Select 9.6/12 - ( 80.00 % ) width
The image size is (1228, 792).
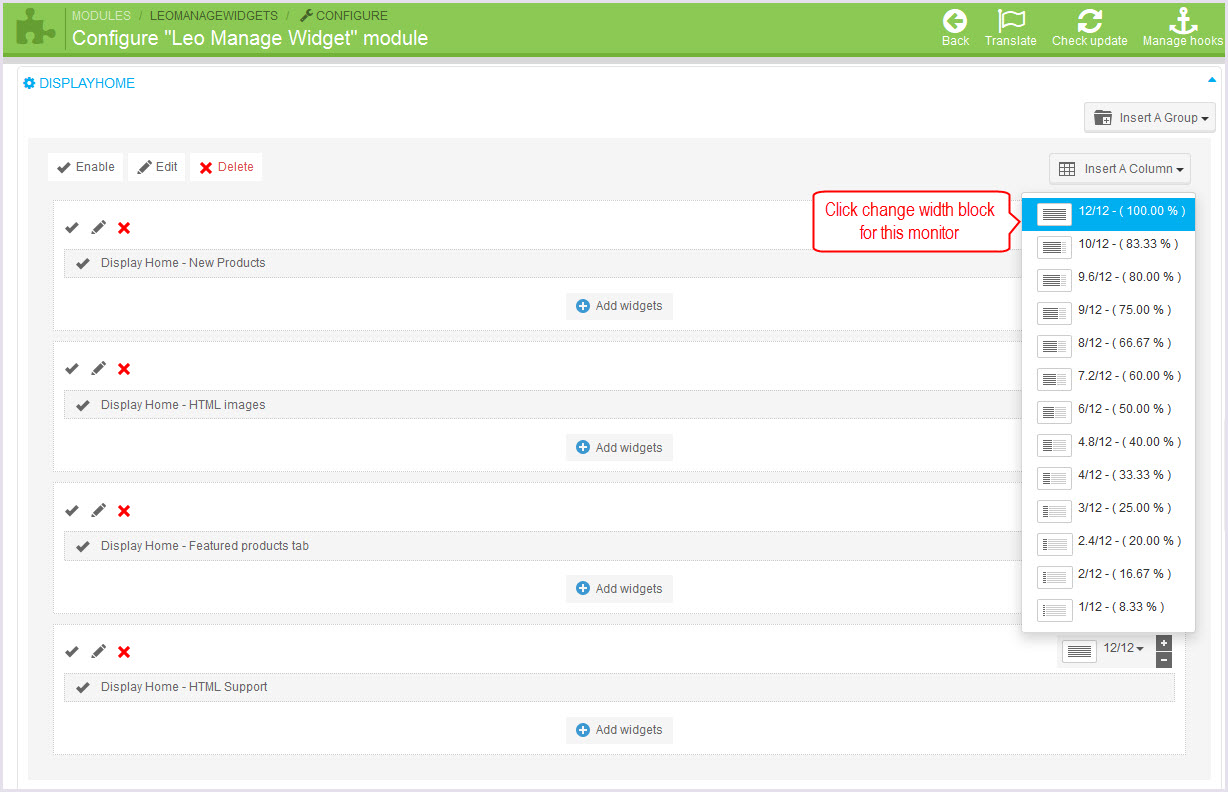pyautogui.click(x=1108, y=280)
